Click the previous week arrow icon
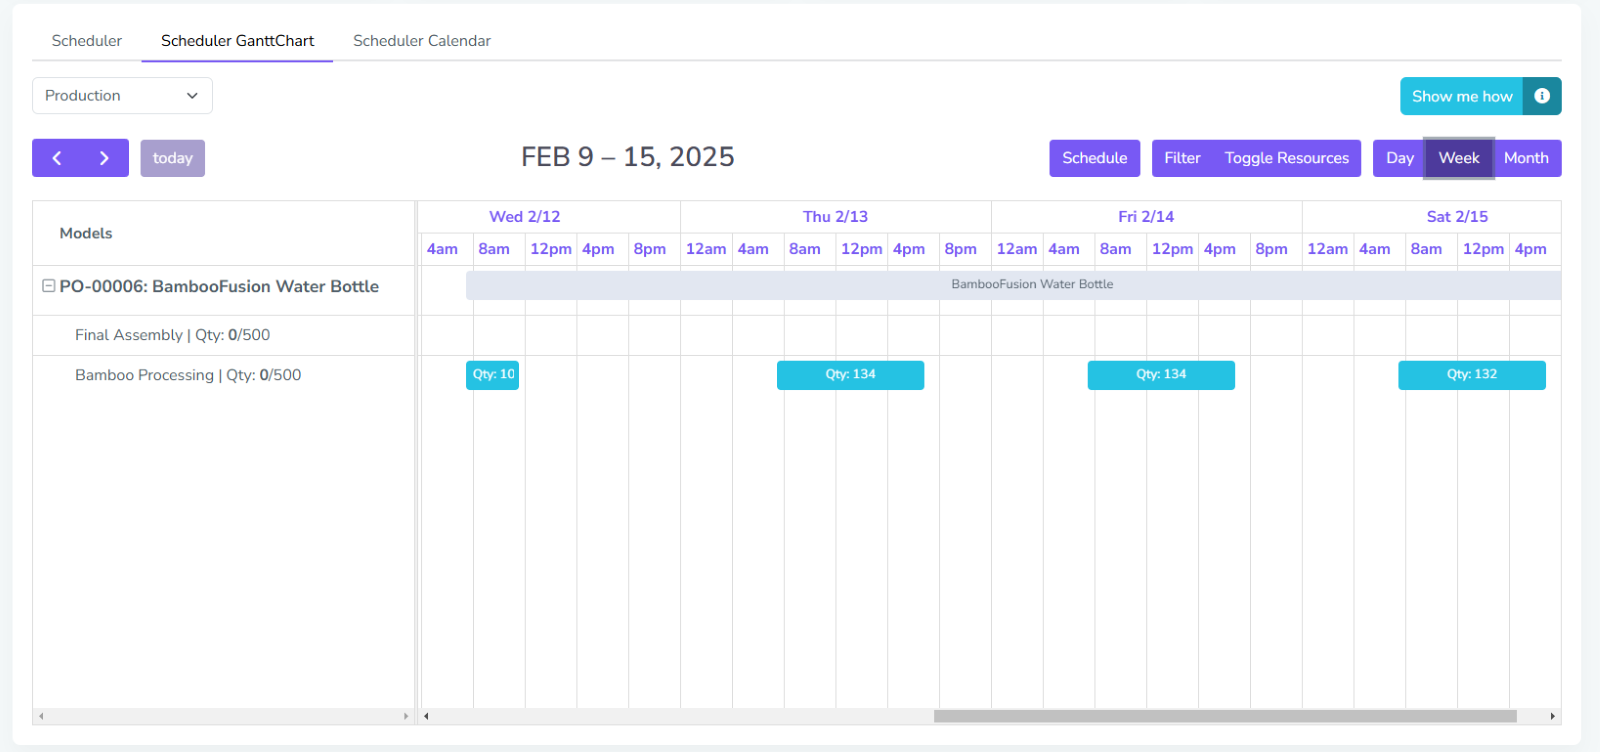 (57, 158)
